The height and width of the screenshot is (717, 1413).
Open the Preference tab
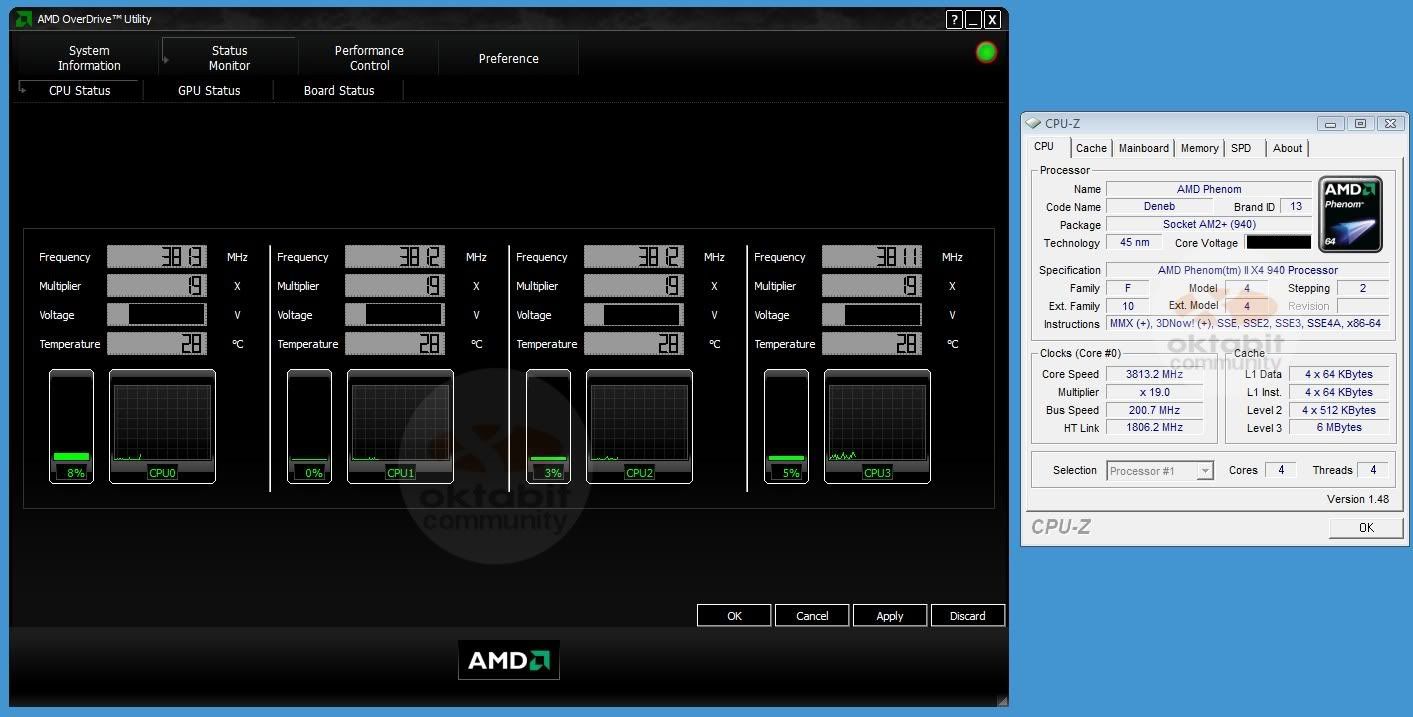[508, 58]
